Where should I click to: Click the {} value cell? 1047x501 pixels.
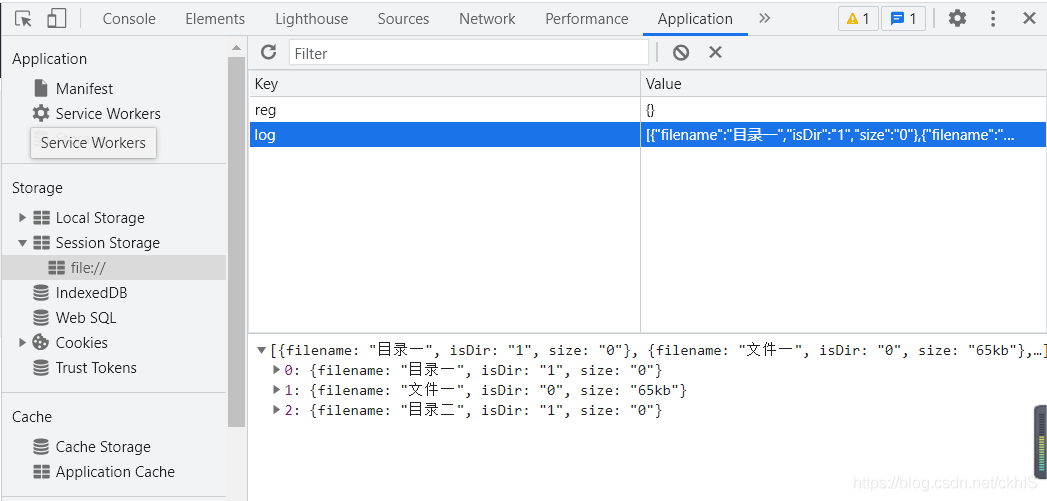point(843,110)
